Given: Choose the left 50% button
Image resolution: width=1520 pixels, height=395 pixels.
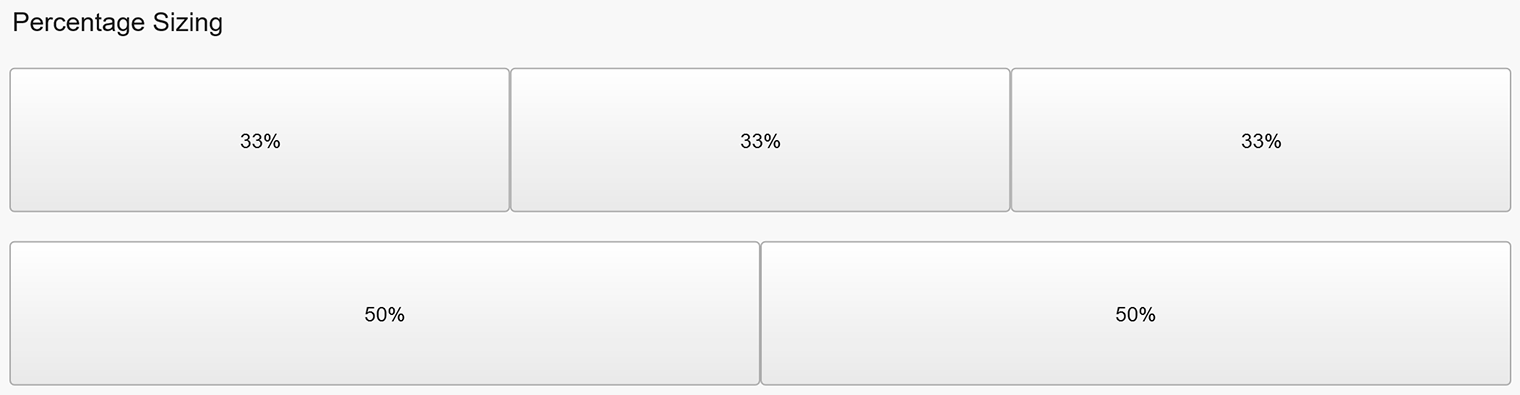Looking at the screenshot, I should (385, 313).
